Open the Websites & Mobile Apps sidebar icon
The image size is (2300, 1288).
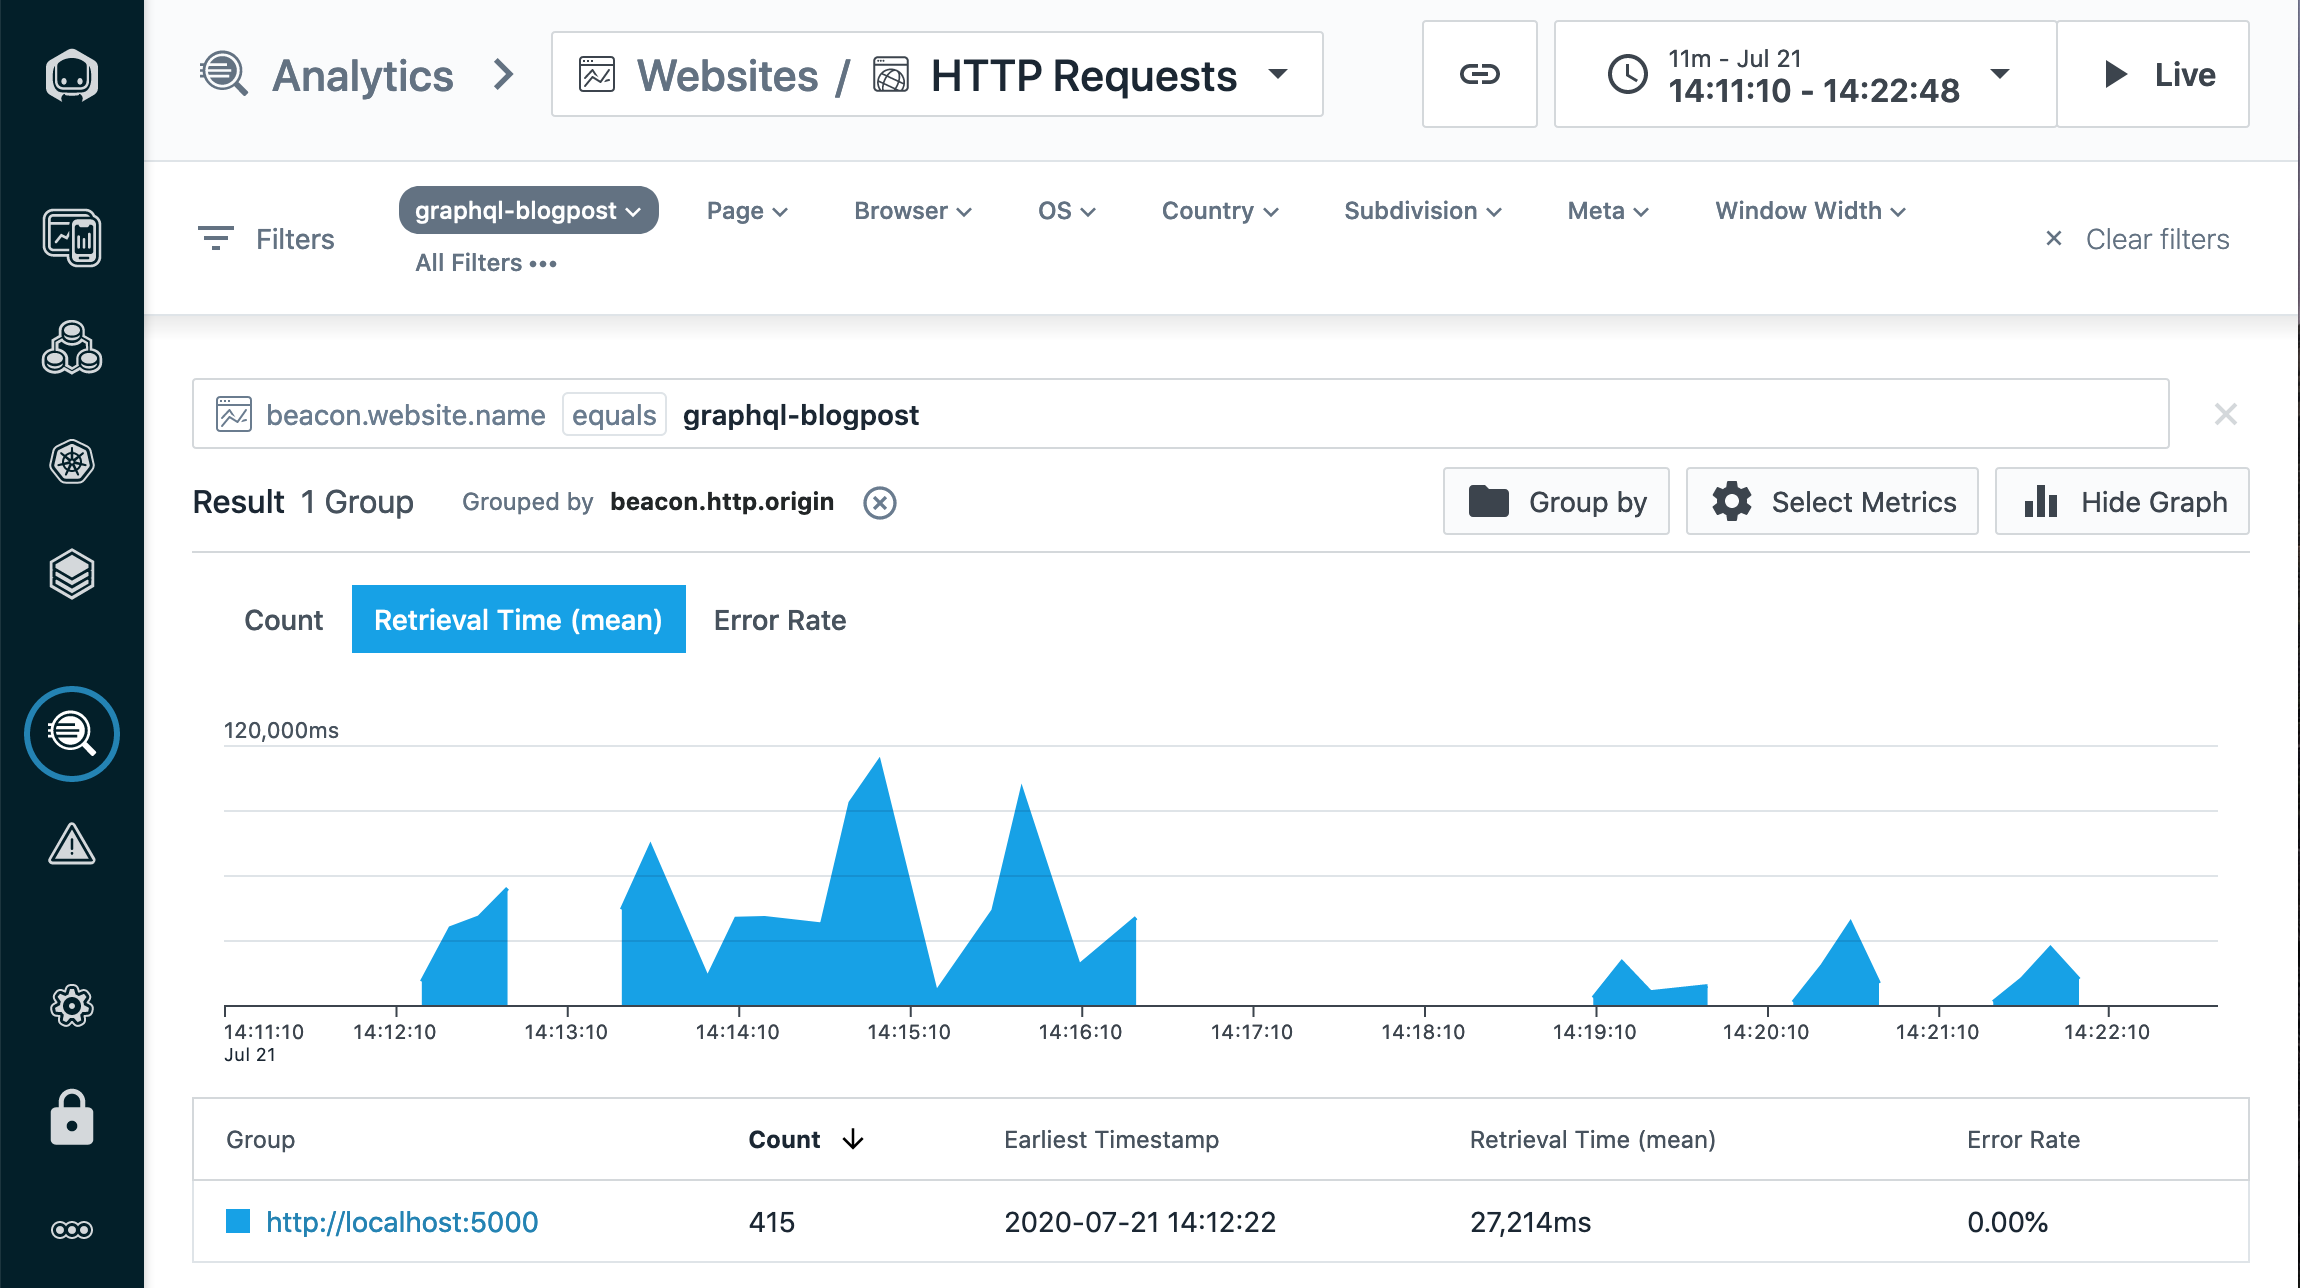[x=72, y=238]
